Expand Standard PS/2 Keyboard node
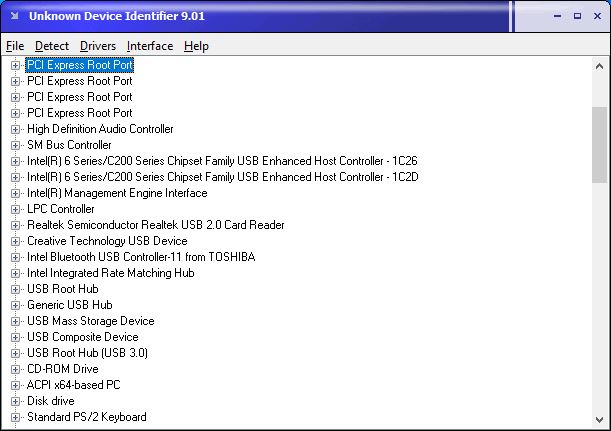This screenshot has width=611, height=431. (x=15, y=417)
